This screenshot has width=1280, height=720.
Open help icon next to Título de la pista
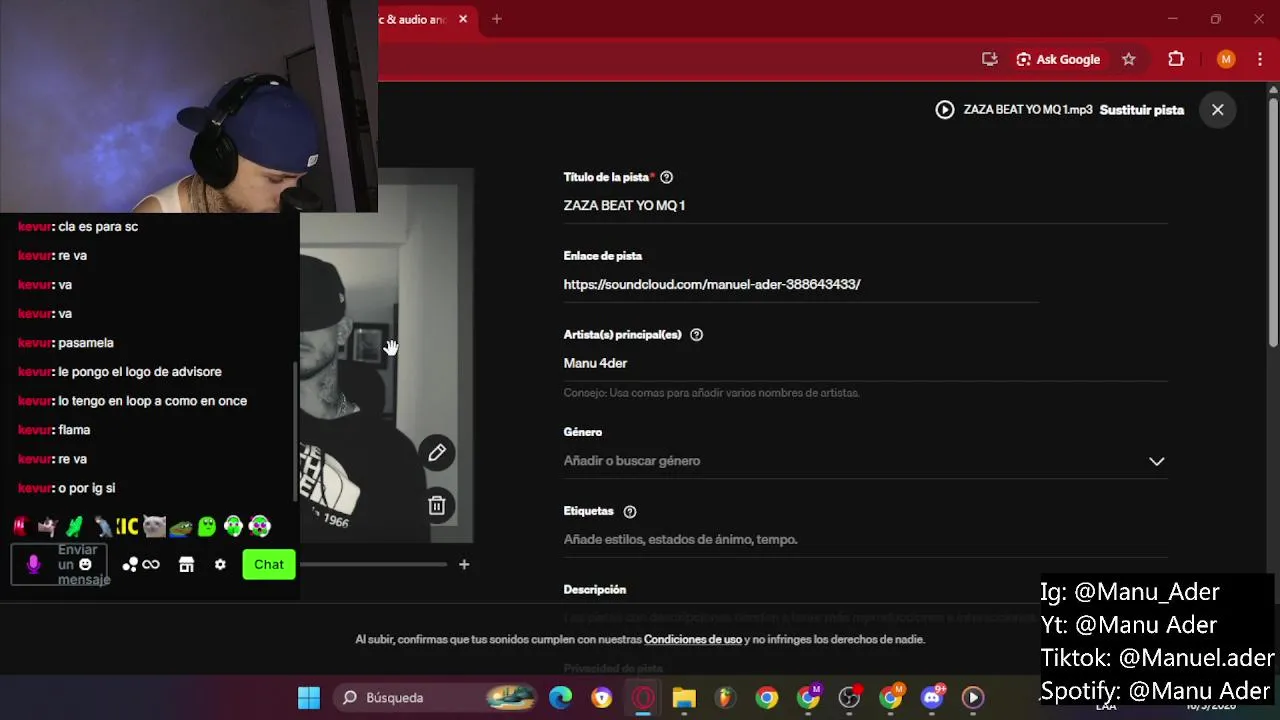click(666, 177)
